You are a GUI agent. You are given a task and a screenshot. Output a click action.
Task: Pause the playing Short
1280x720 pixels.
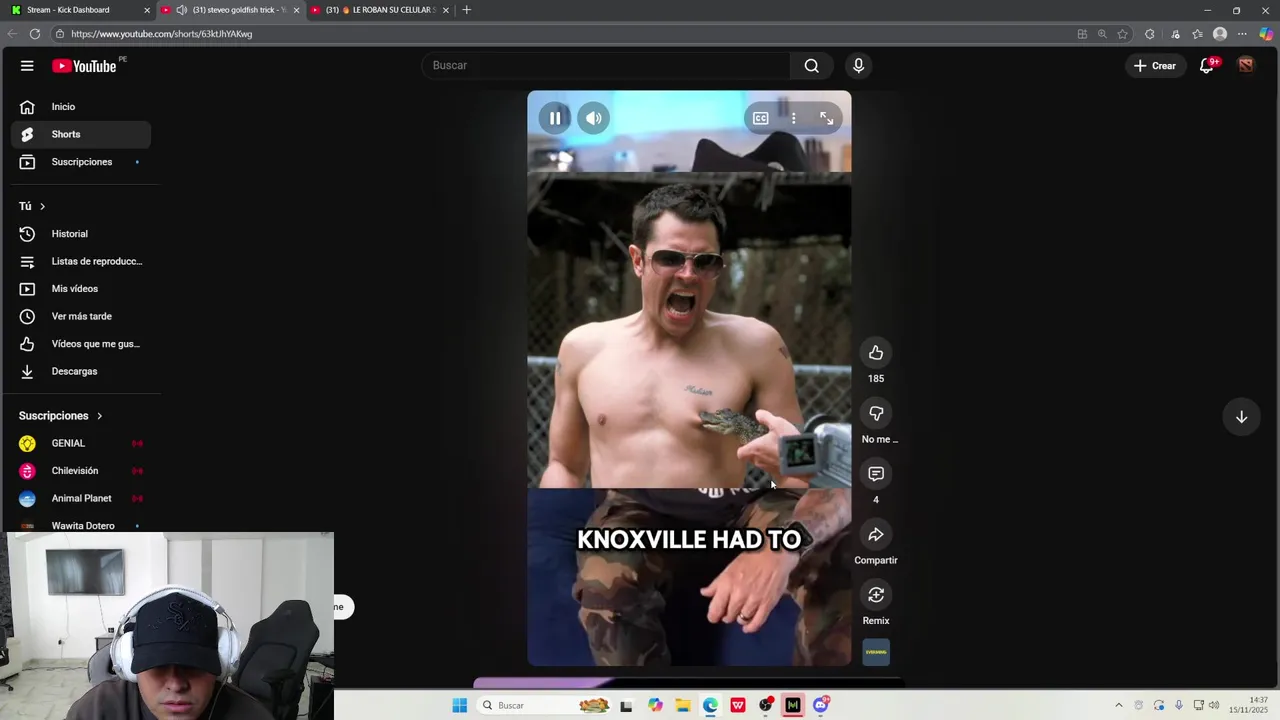click(x=555, y=118)
